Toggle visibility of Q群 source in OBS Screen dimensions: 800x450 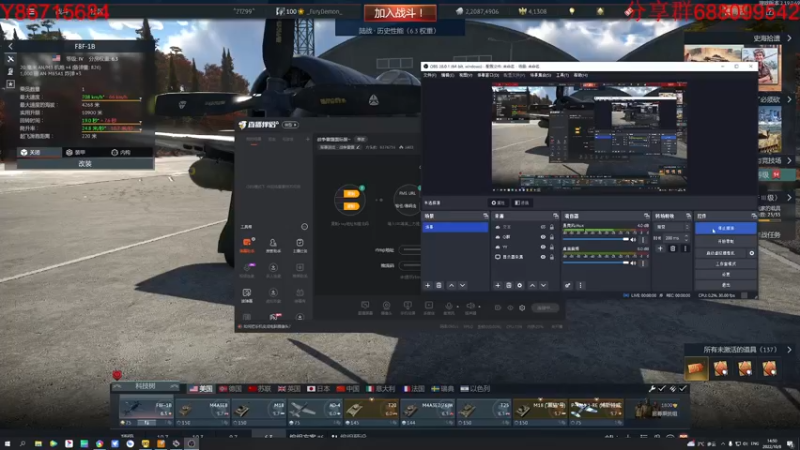[543, 237]
